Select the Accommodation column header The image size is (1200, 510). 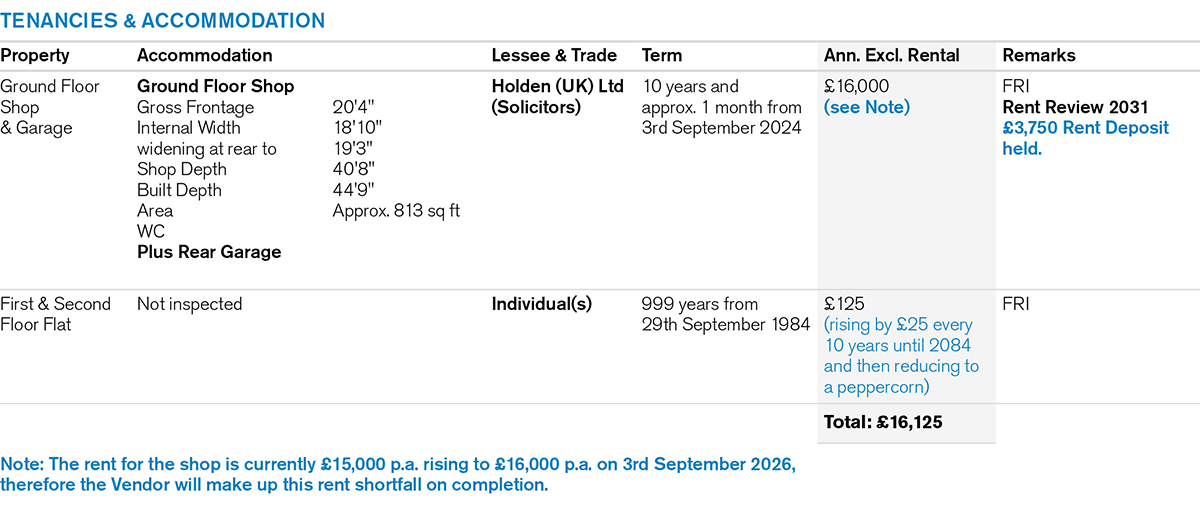204,56
